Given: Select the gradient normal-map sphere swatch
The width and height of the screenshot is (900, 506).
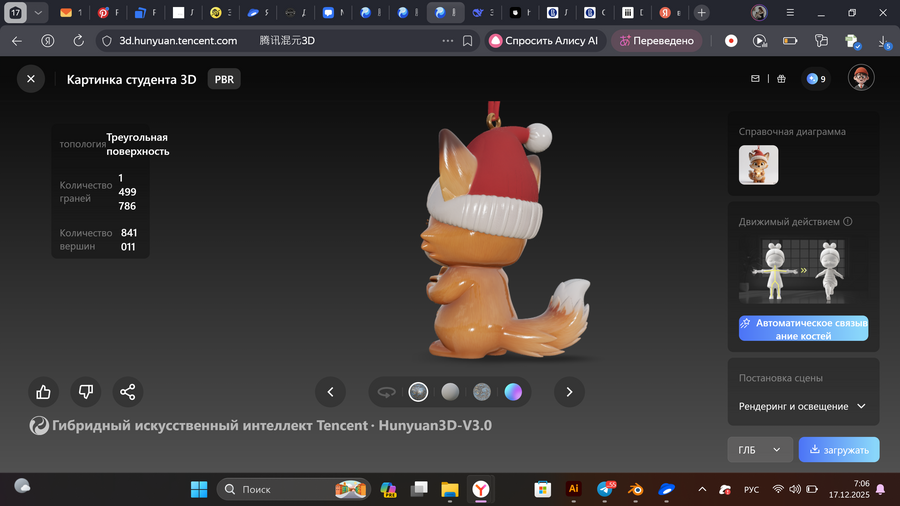Looking at the screenshot, I should coord(513,392).
